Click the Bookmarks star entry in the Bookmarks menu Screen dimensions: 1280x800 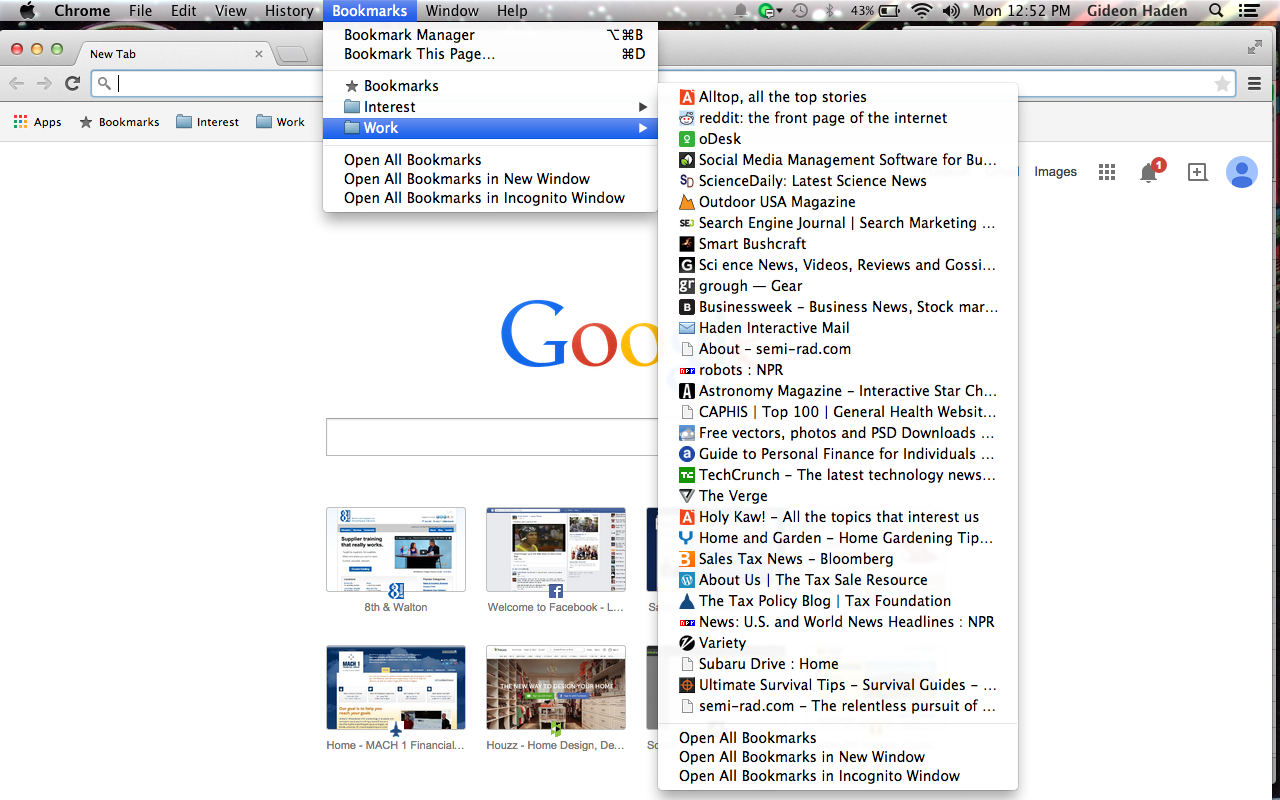click(x=490, y=86)
